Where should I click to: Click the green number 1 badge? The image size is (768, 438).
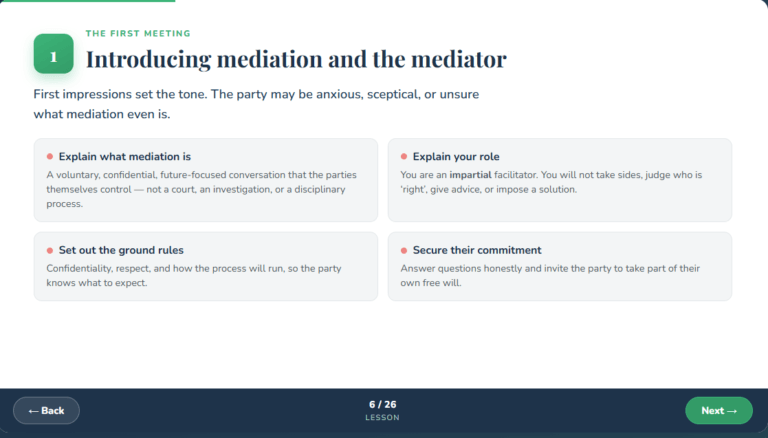53,53
